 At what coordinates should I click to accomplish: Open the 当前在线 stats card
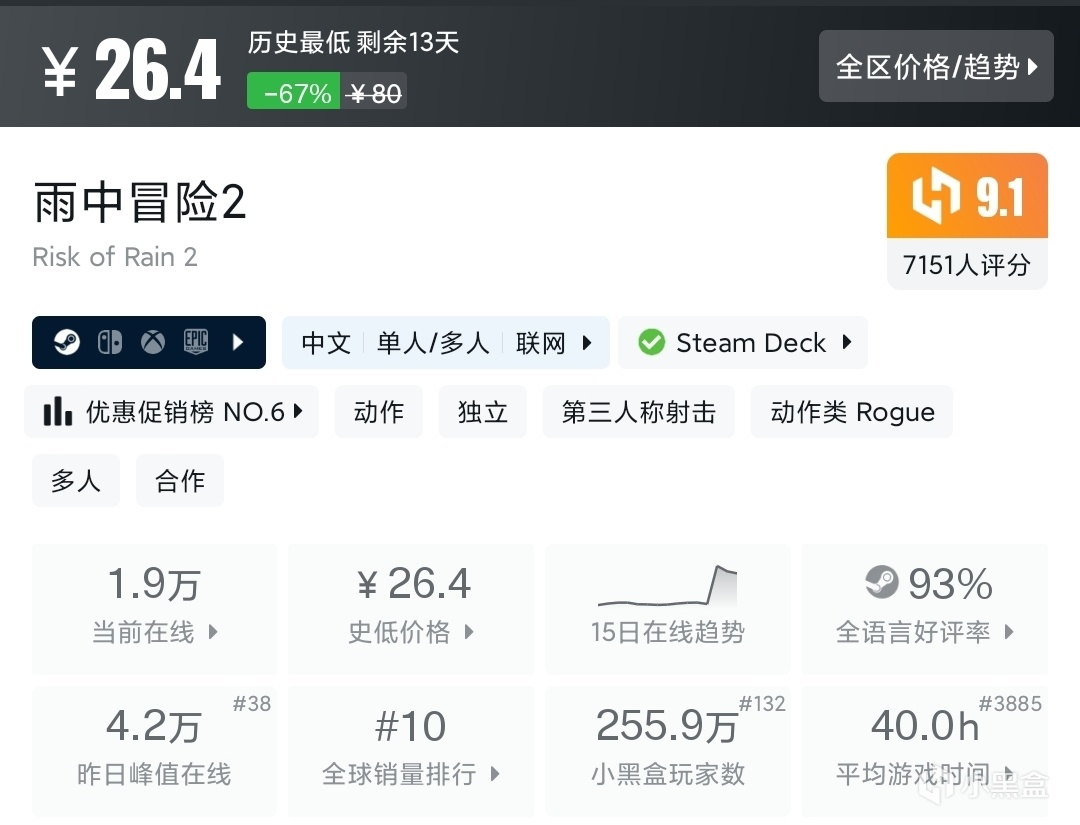(x=154, y=609)
